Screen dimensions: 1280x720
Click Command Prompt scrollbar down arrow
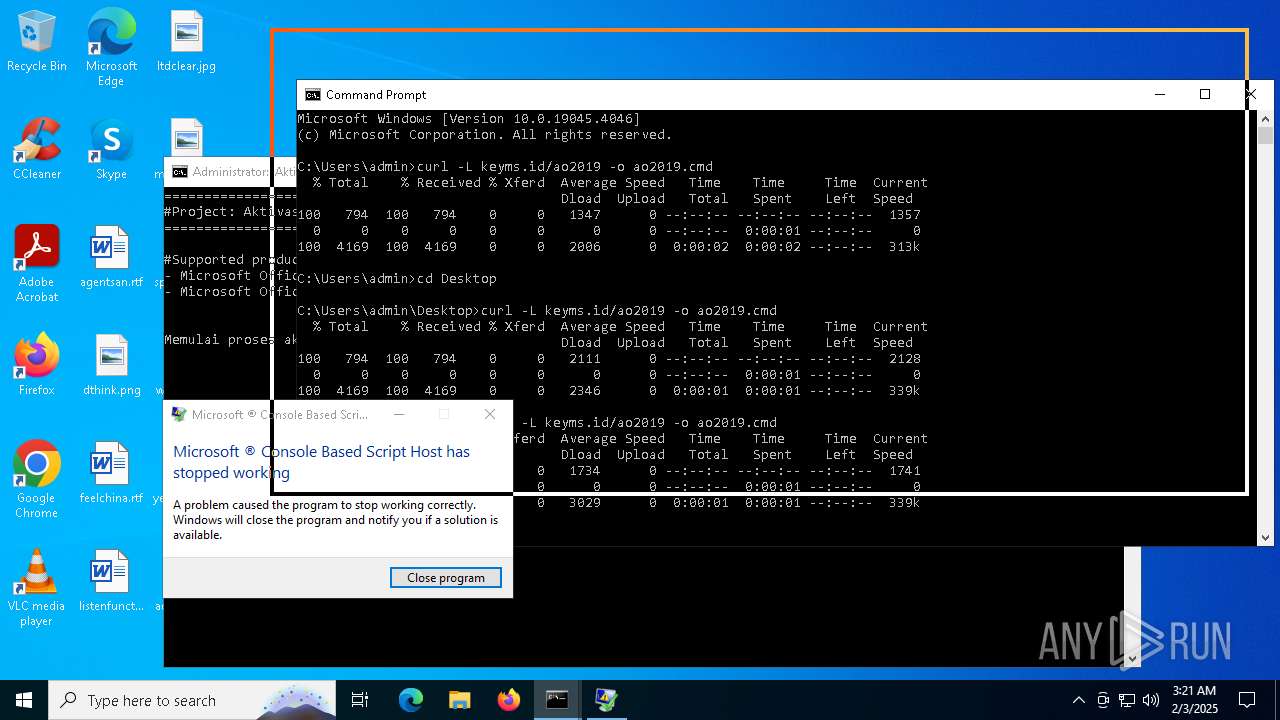[x=1265, y=537]
